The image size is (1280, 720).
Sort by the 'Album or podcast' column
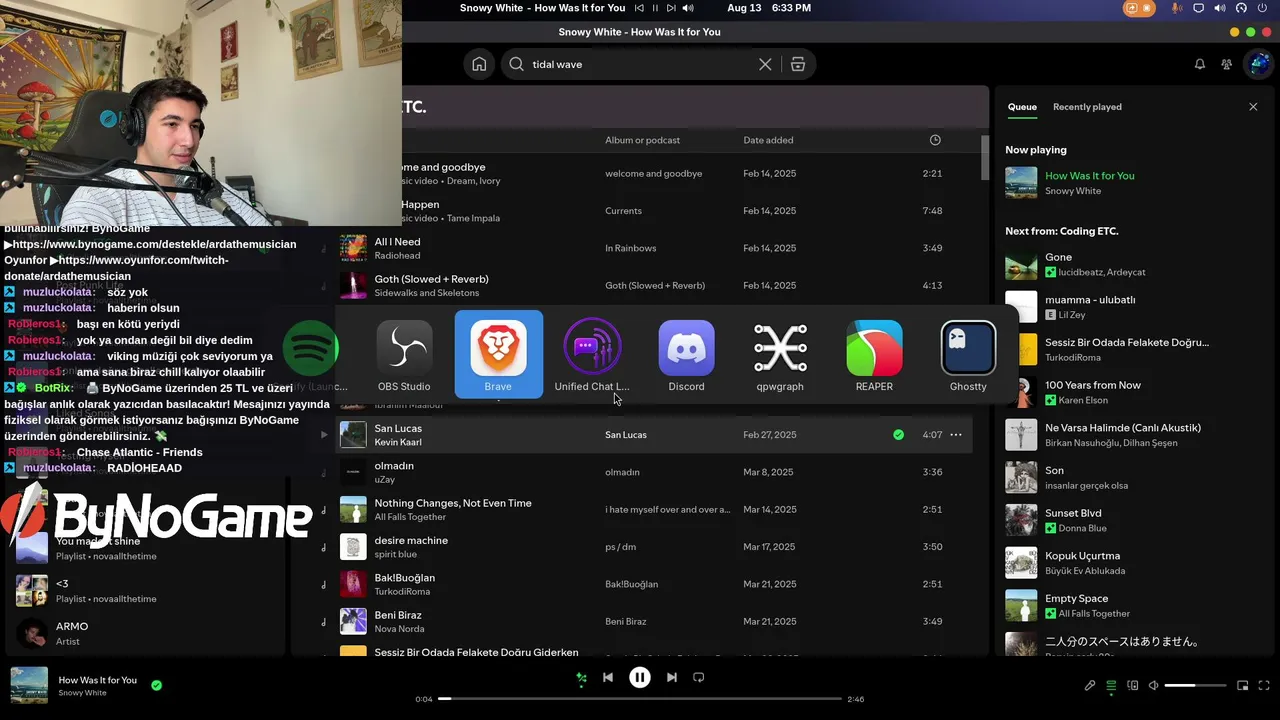coord(642,140)
